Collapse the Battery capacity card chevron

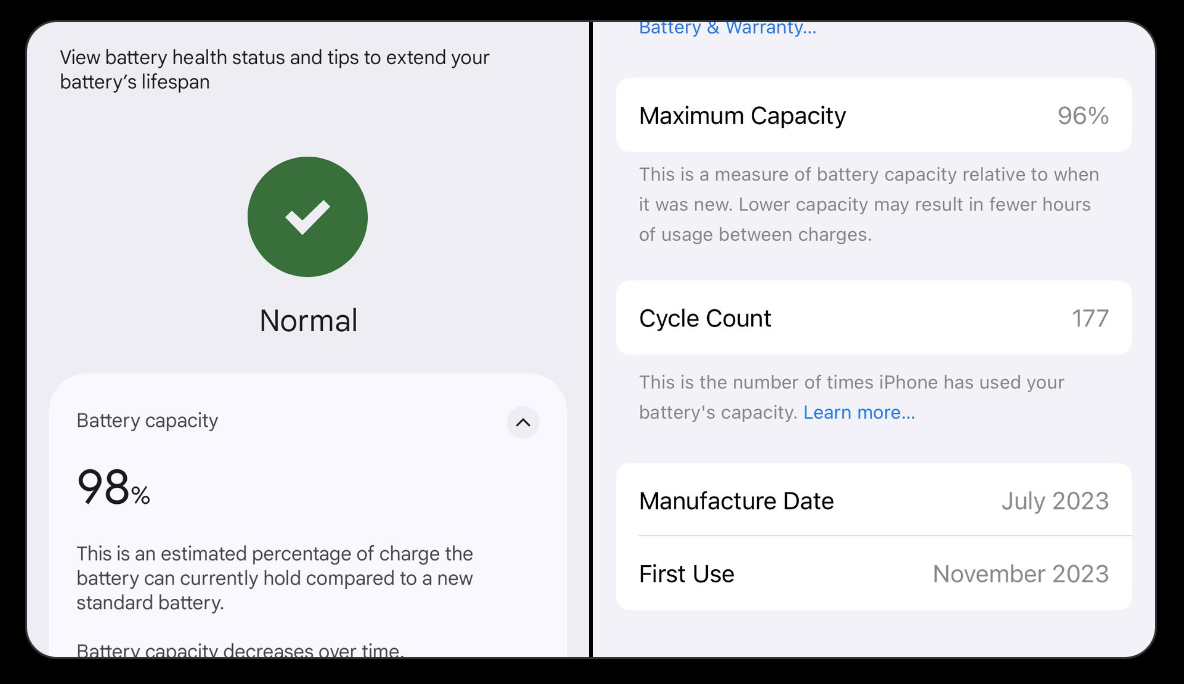pyautogui.click(x=523, y=422)
